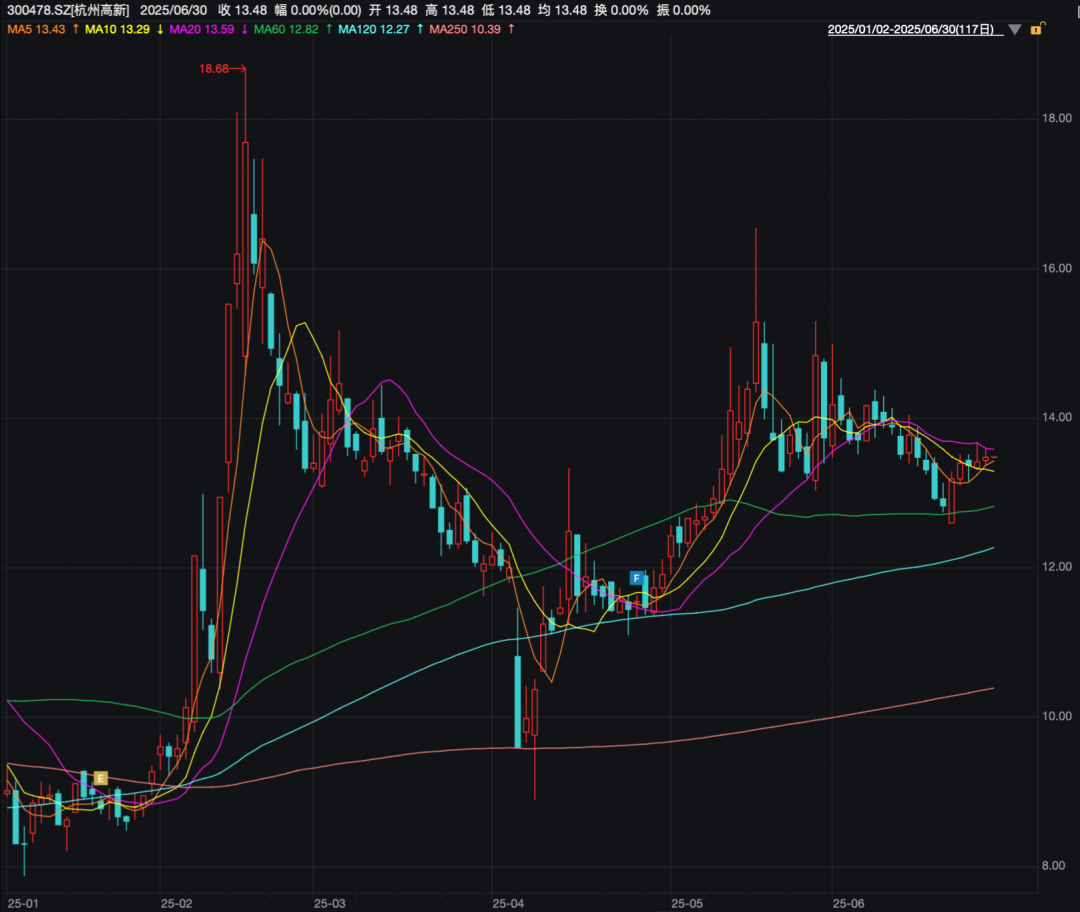Click the 均 13.48 average price value

coord(562,10)
